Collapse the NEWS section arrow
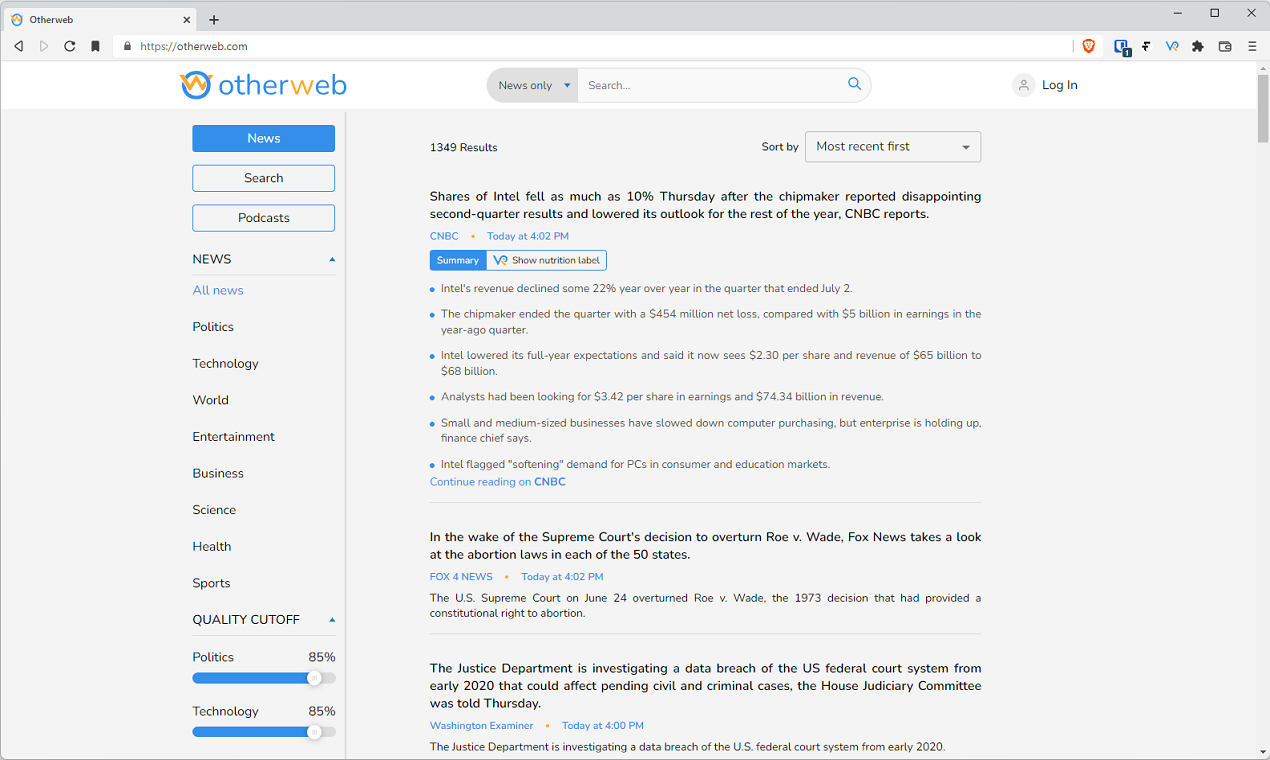 (332, 259)
